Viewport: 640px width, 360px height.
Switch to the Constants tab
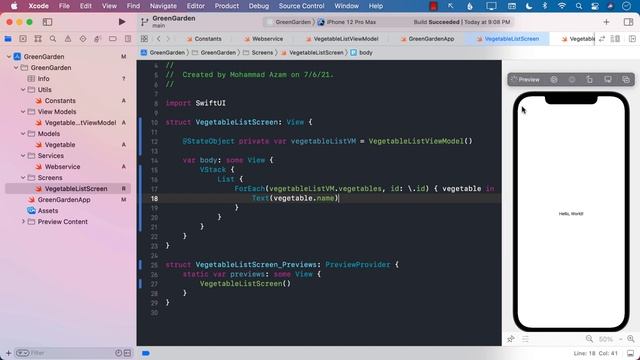pos(204,39)
